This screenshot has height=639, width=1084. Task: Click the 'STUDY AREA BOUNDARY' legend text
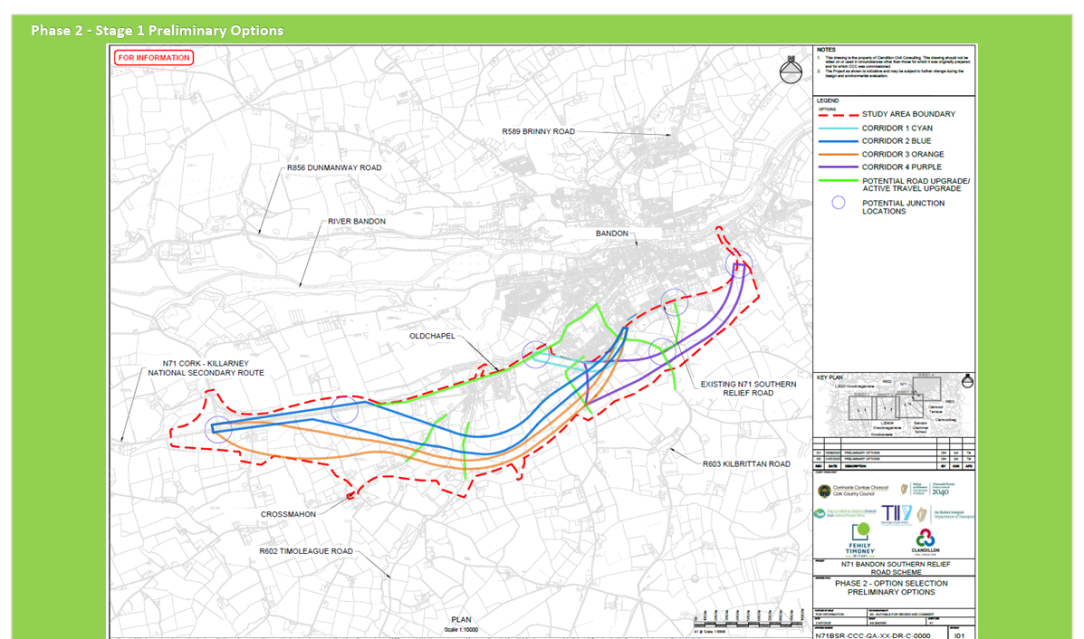tap(908, 114)
